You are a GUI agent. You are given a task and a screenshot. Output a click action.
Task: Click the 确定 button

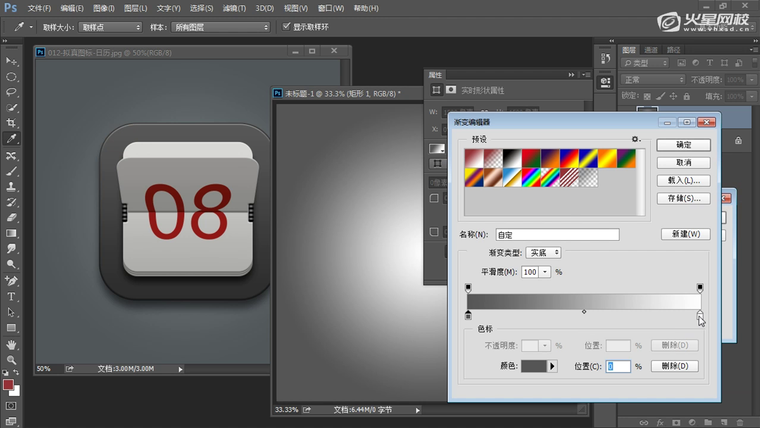(684, 145)
